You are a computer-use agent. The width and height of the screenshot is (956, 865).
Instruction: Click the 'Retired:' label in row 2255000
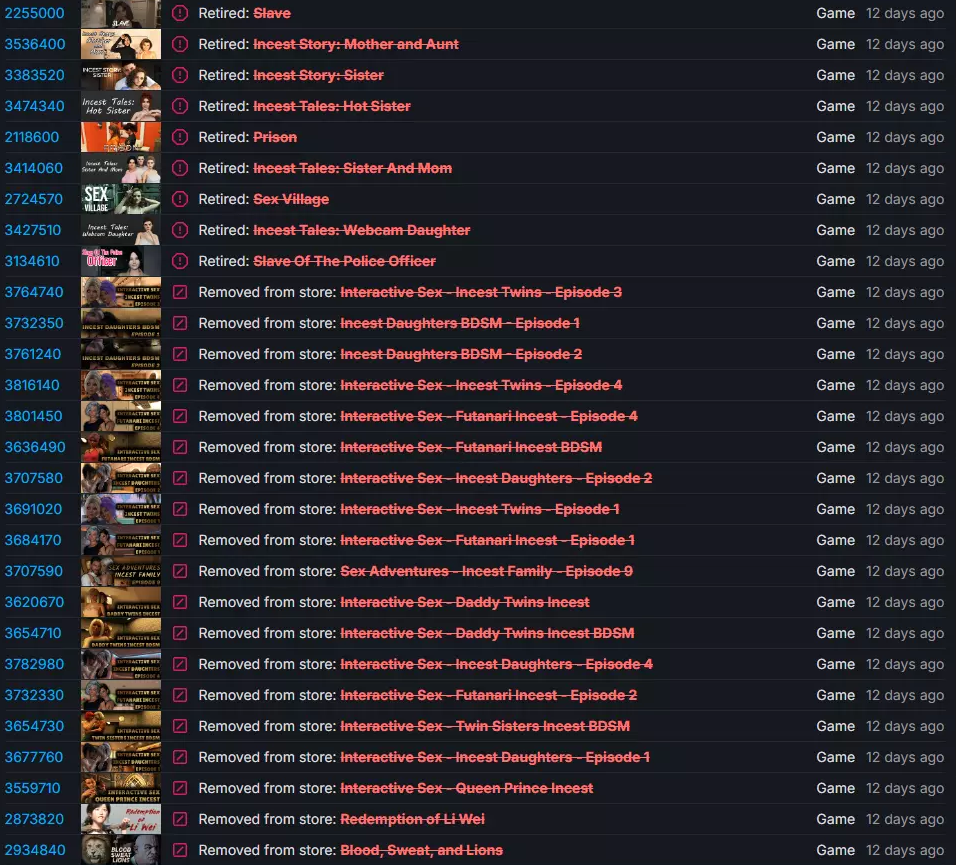tap(224, 13)
